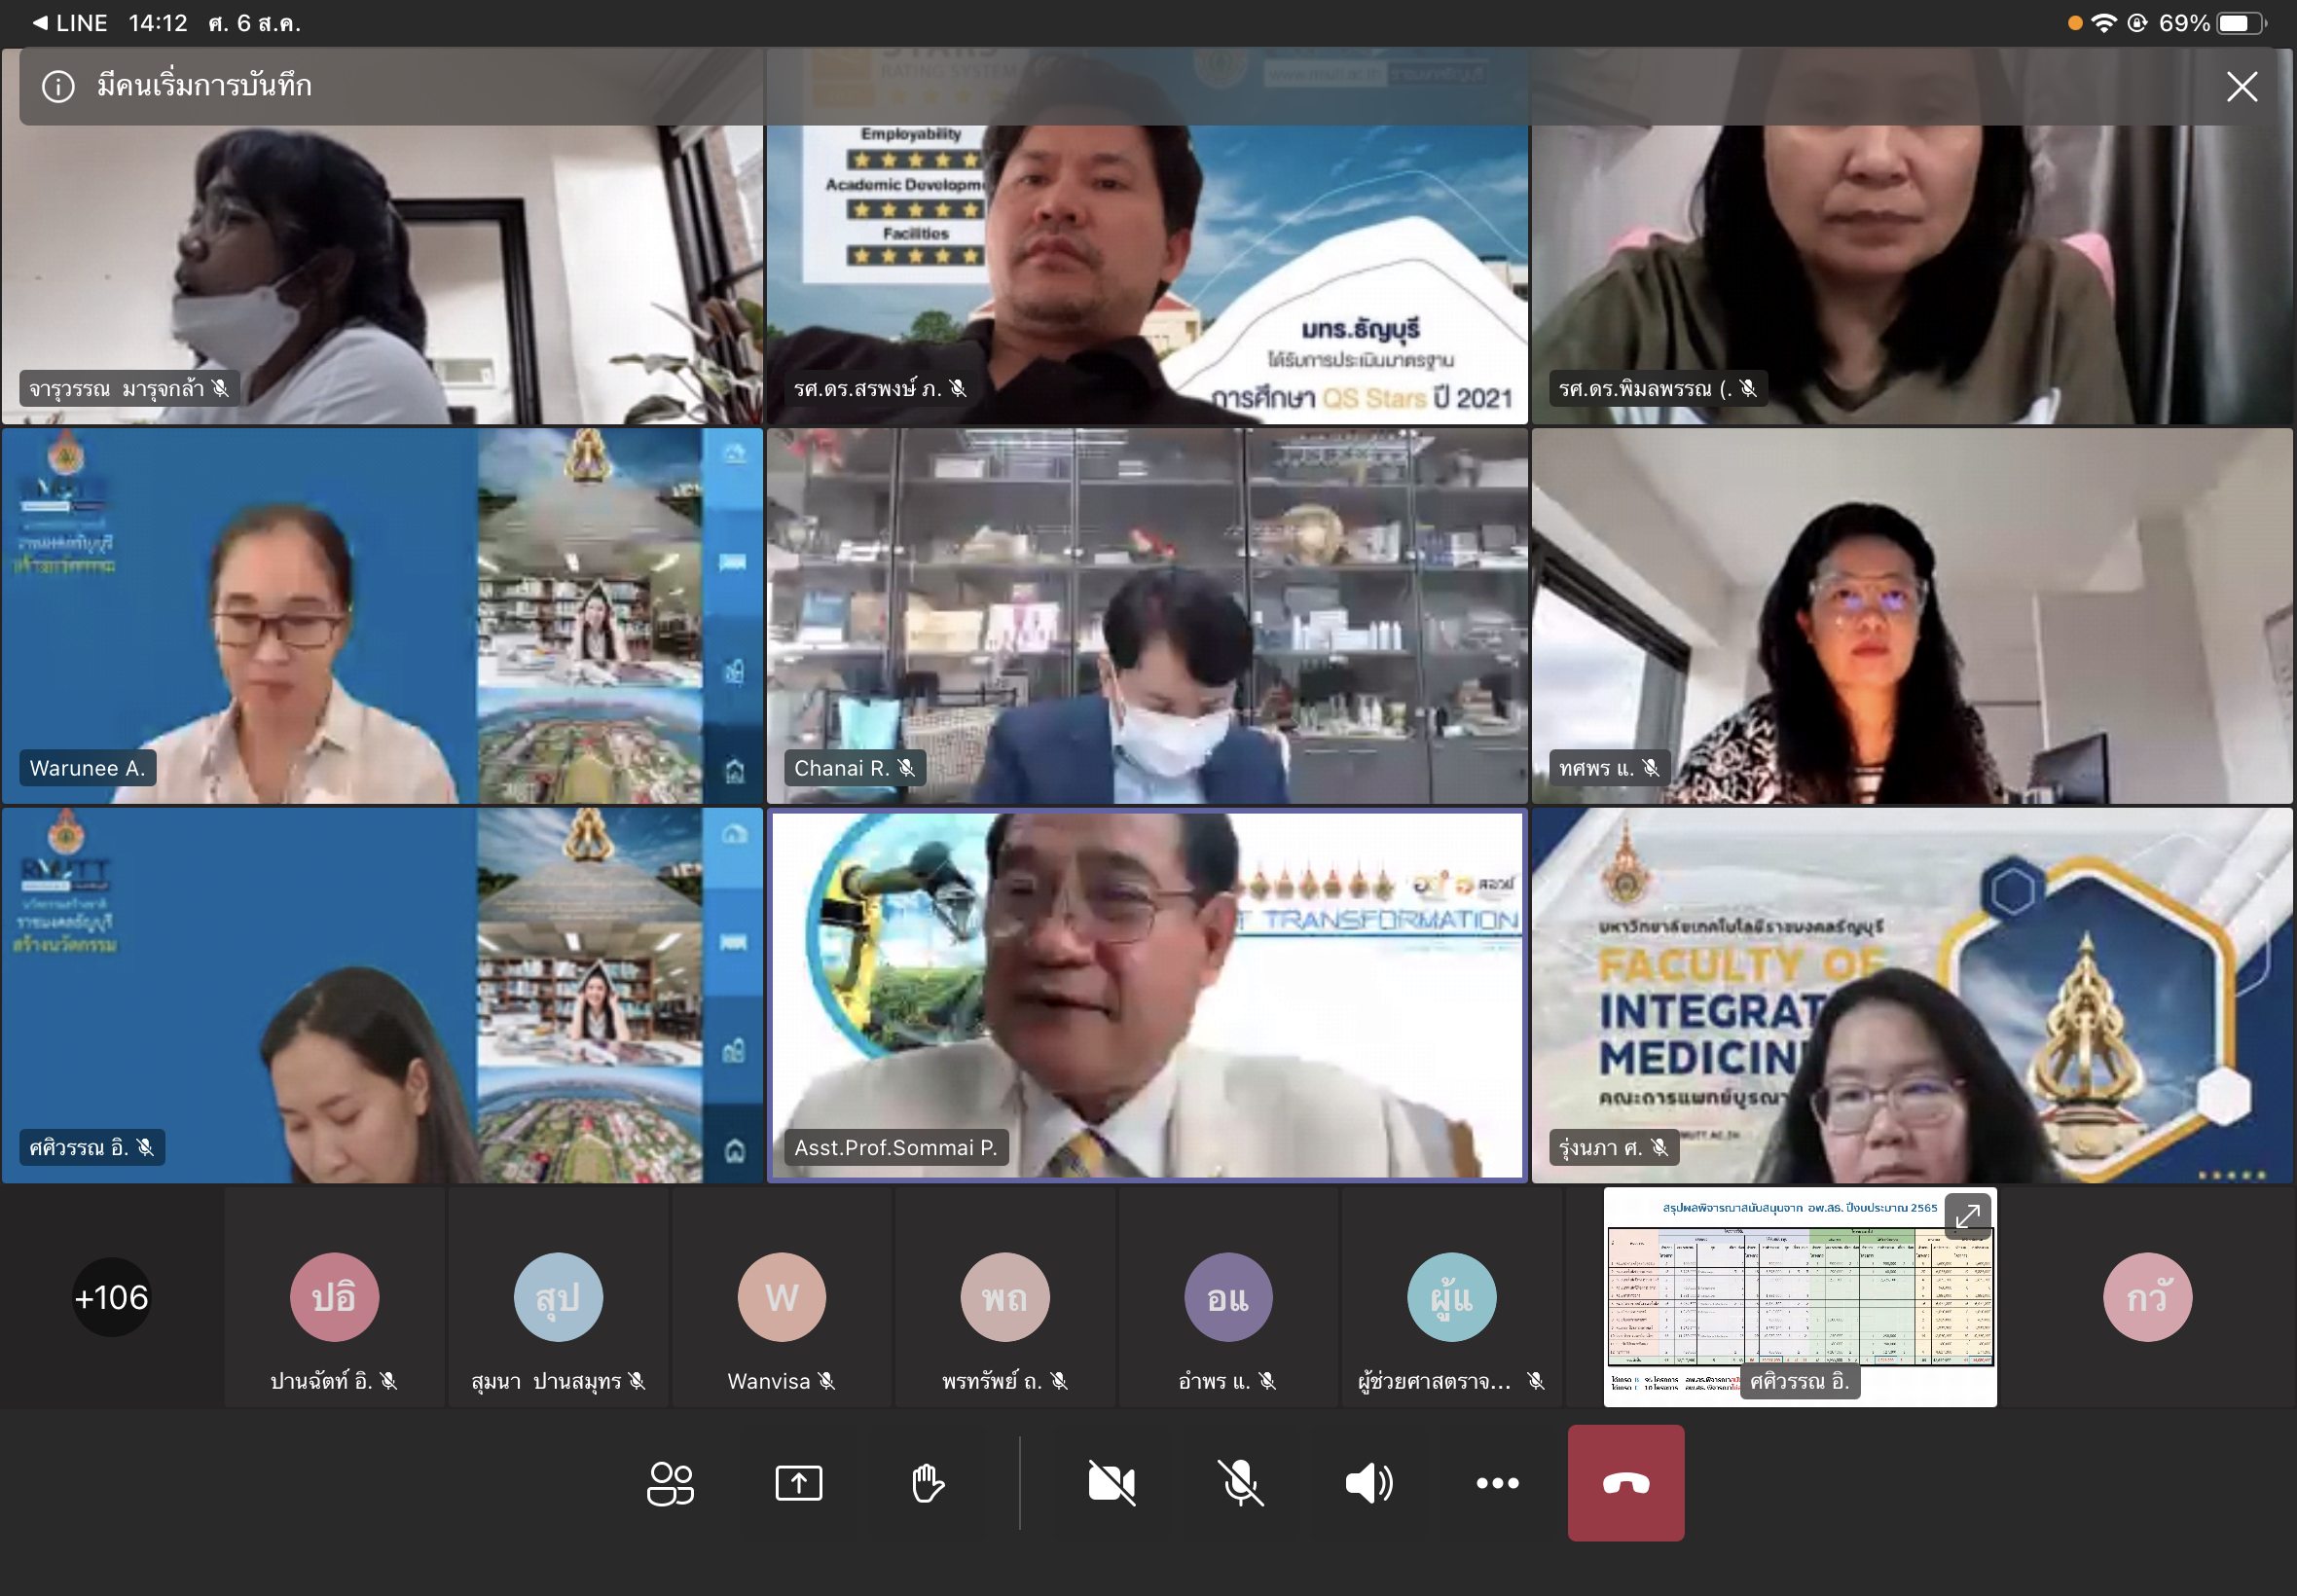Turn on the camera
The image size is (2297, 1596).
point(1111,1483)
